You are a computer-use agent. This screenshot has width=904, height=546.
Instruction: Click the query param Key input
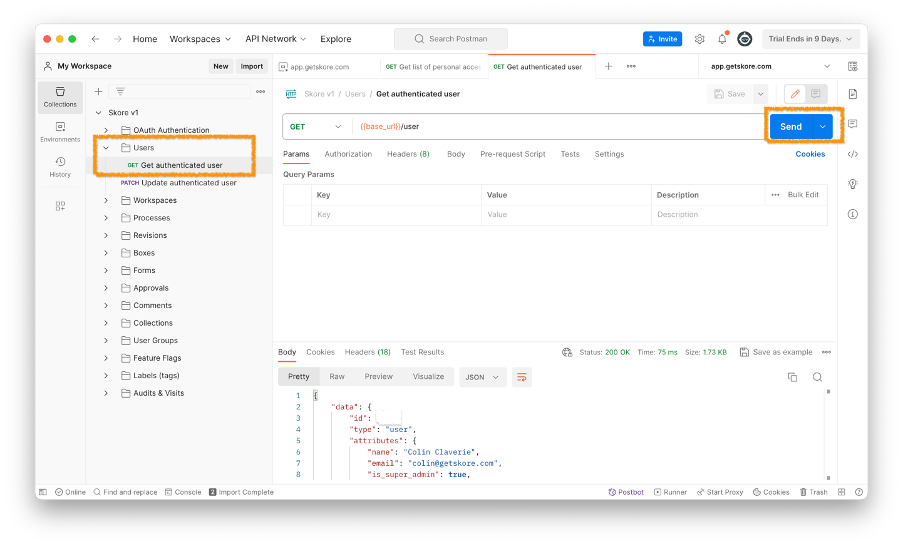[x=396, y=214]
